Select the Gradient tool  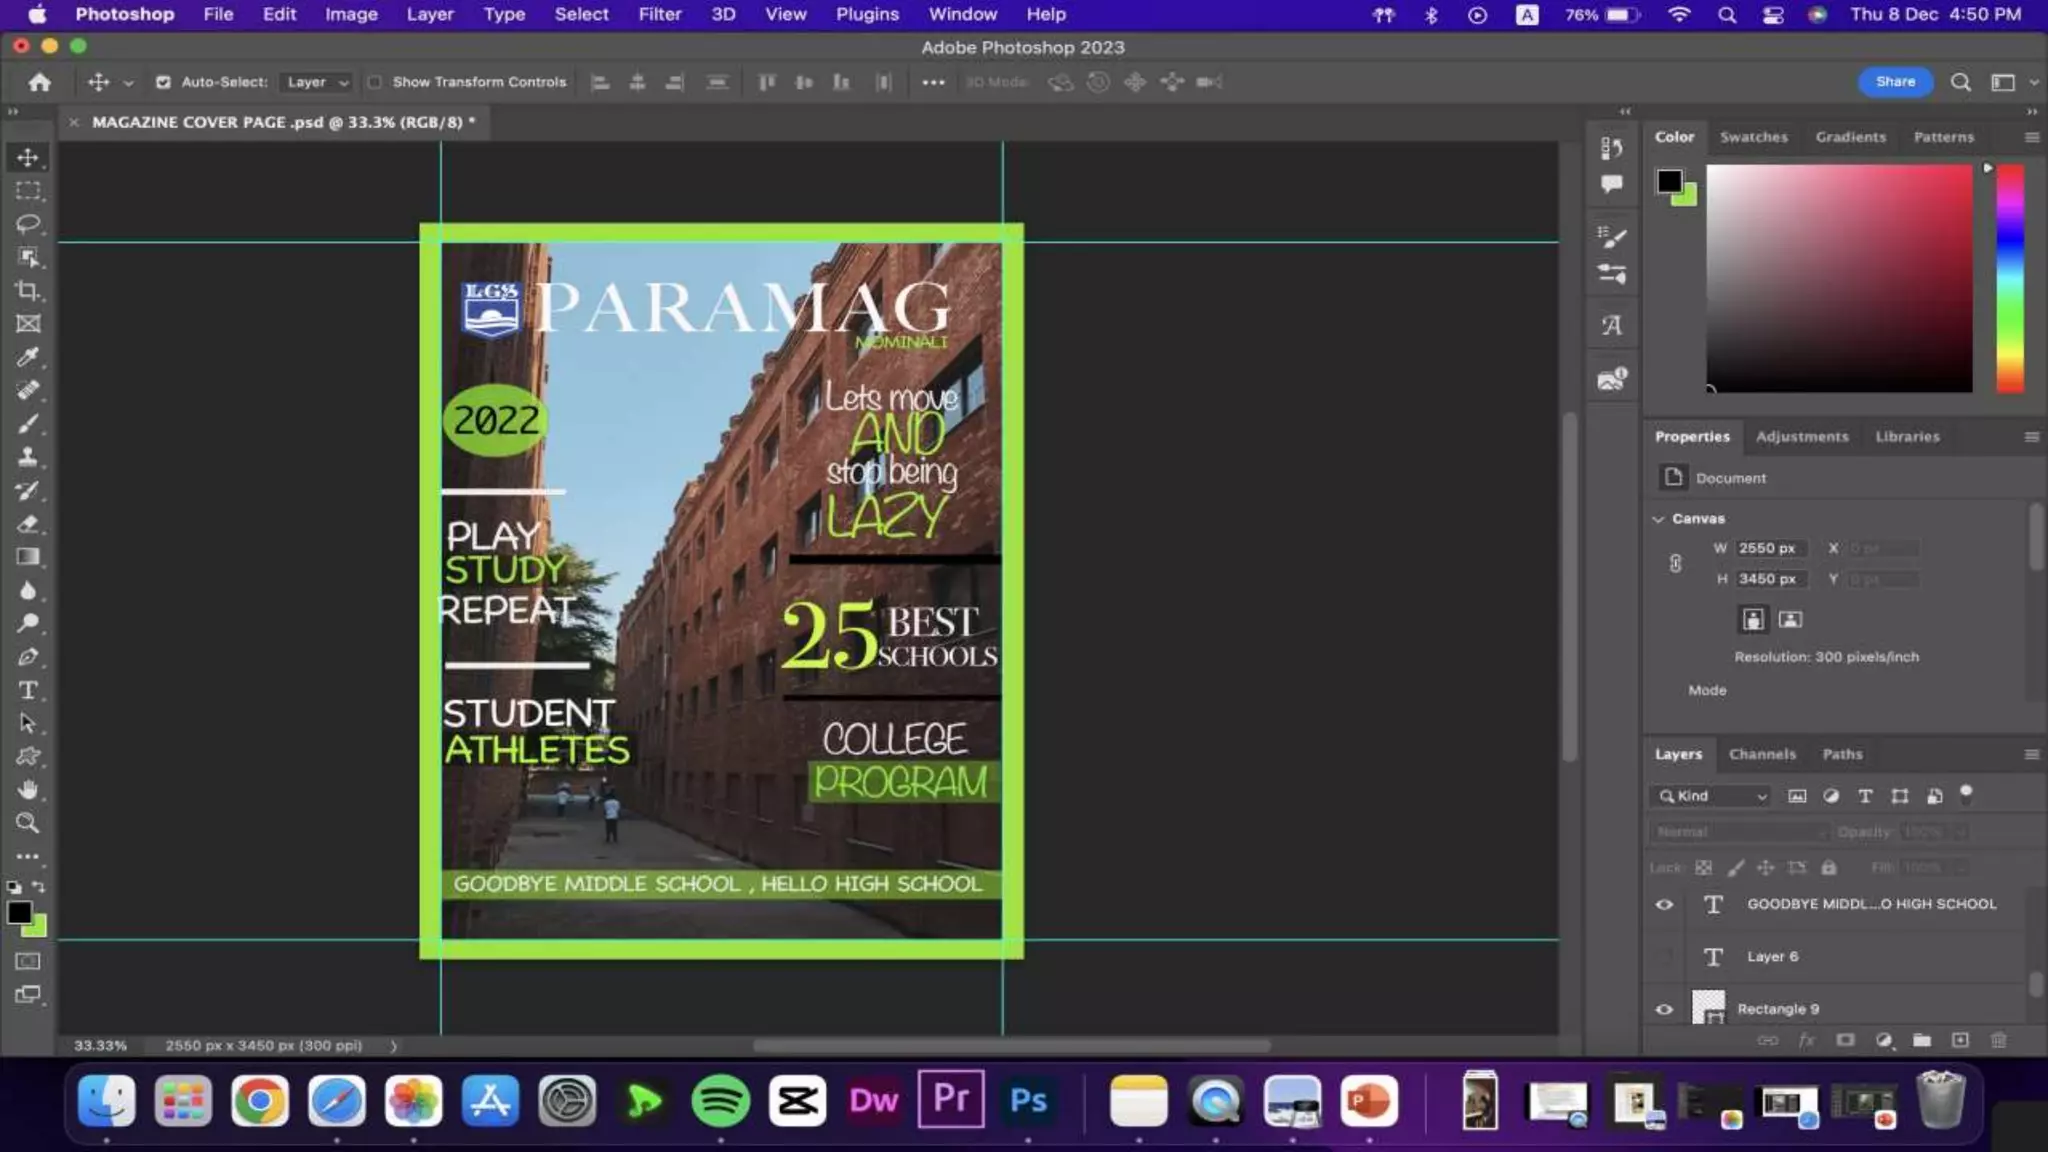tap(28, 557)
